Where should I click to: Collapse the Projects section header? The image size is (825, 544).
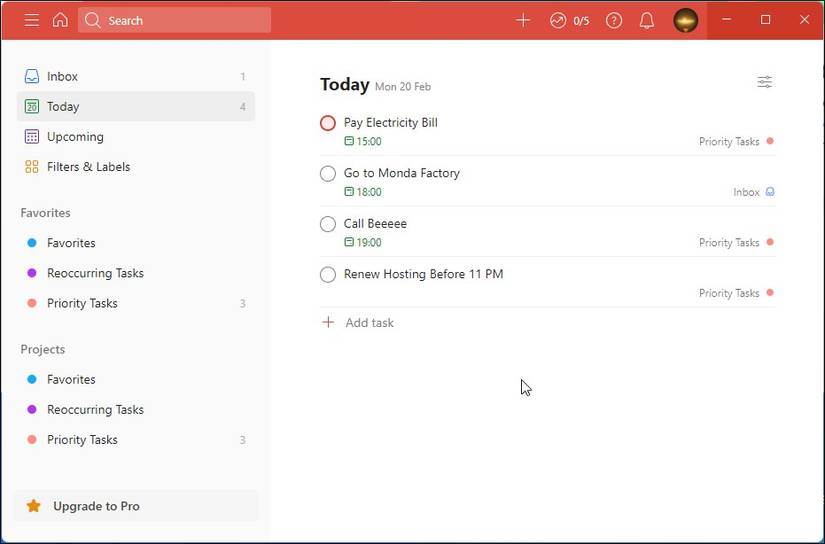(43, 349)
